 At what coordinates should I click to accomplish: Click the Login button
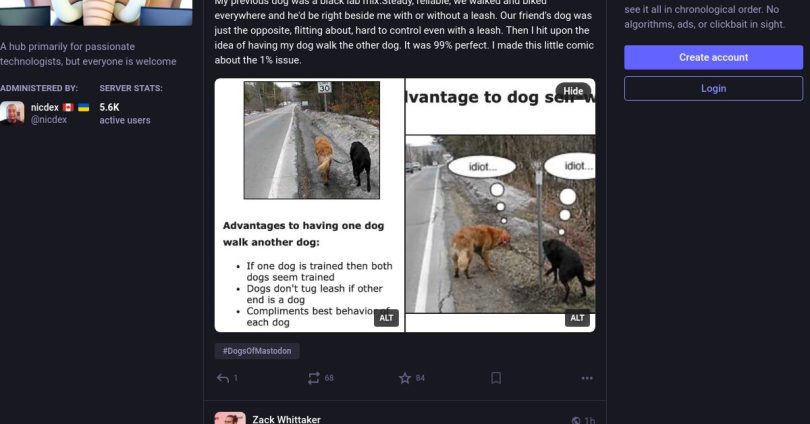(713, 88)
